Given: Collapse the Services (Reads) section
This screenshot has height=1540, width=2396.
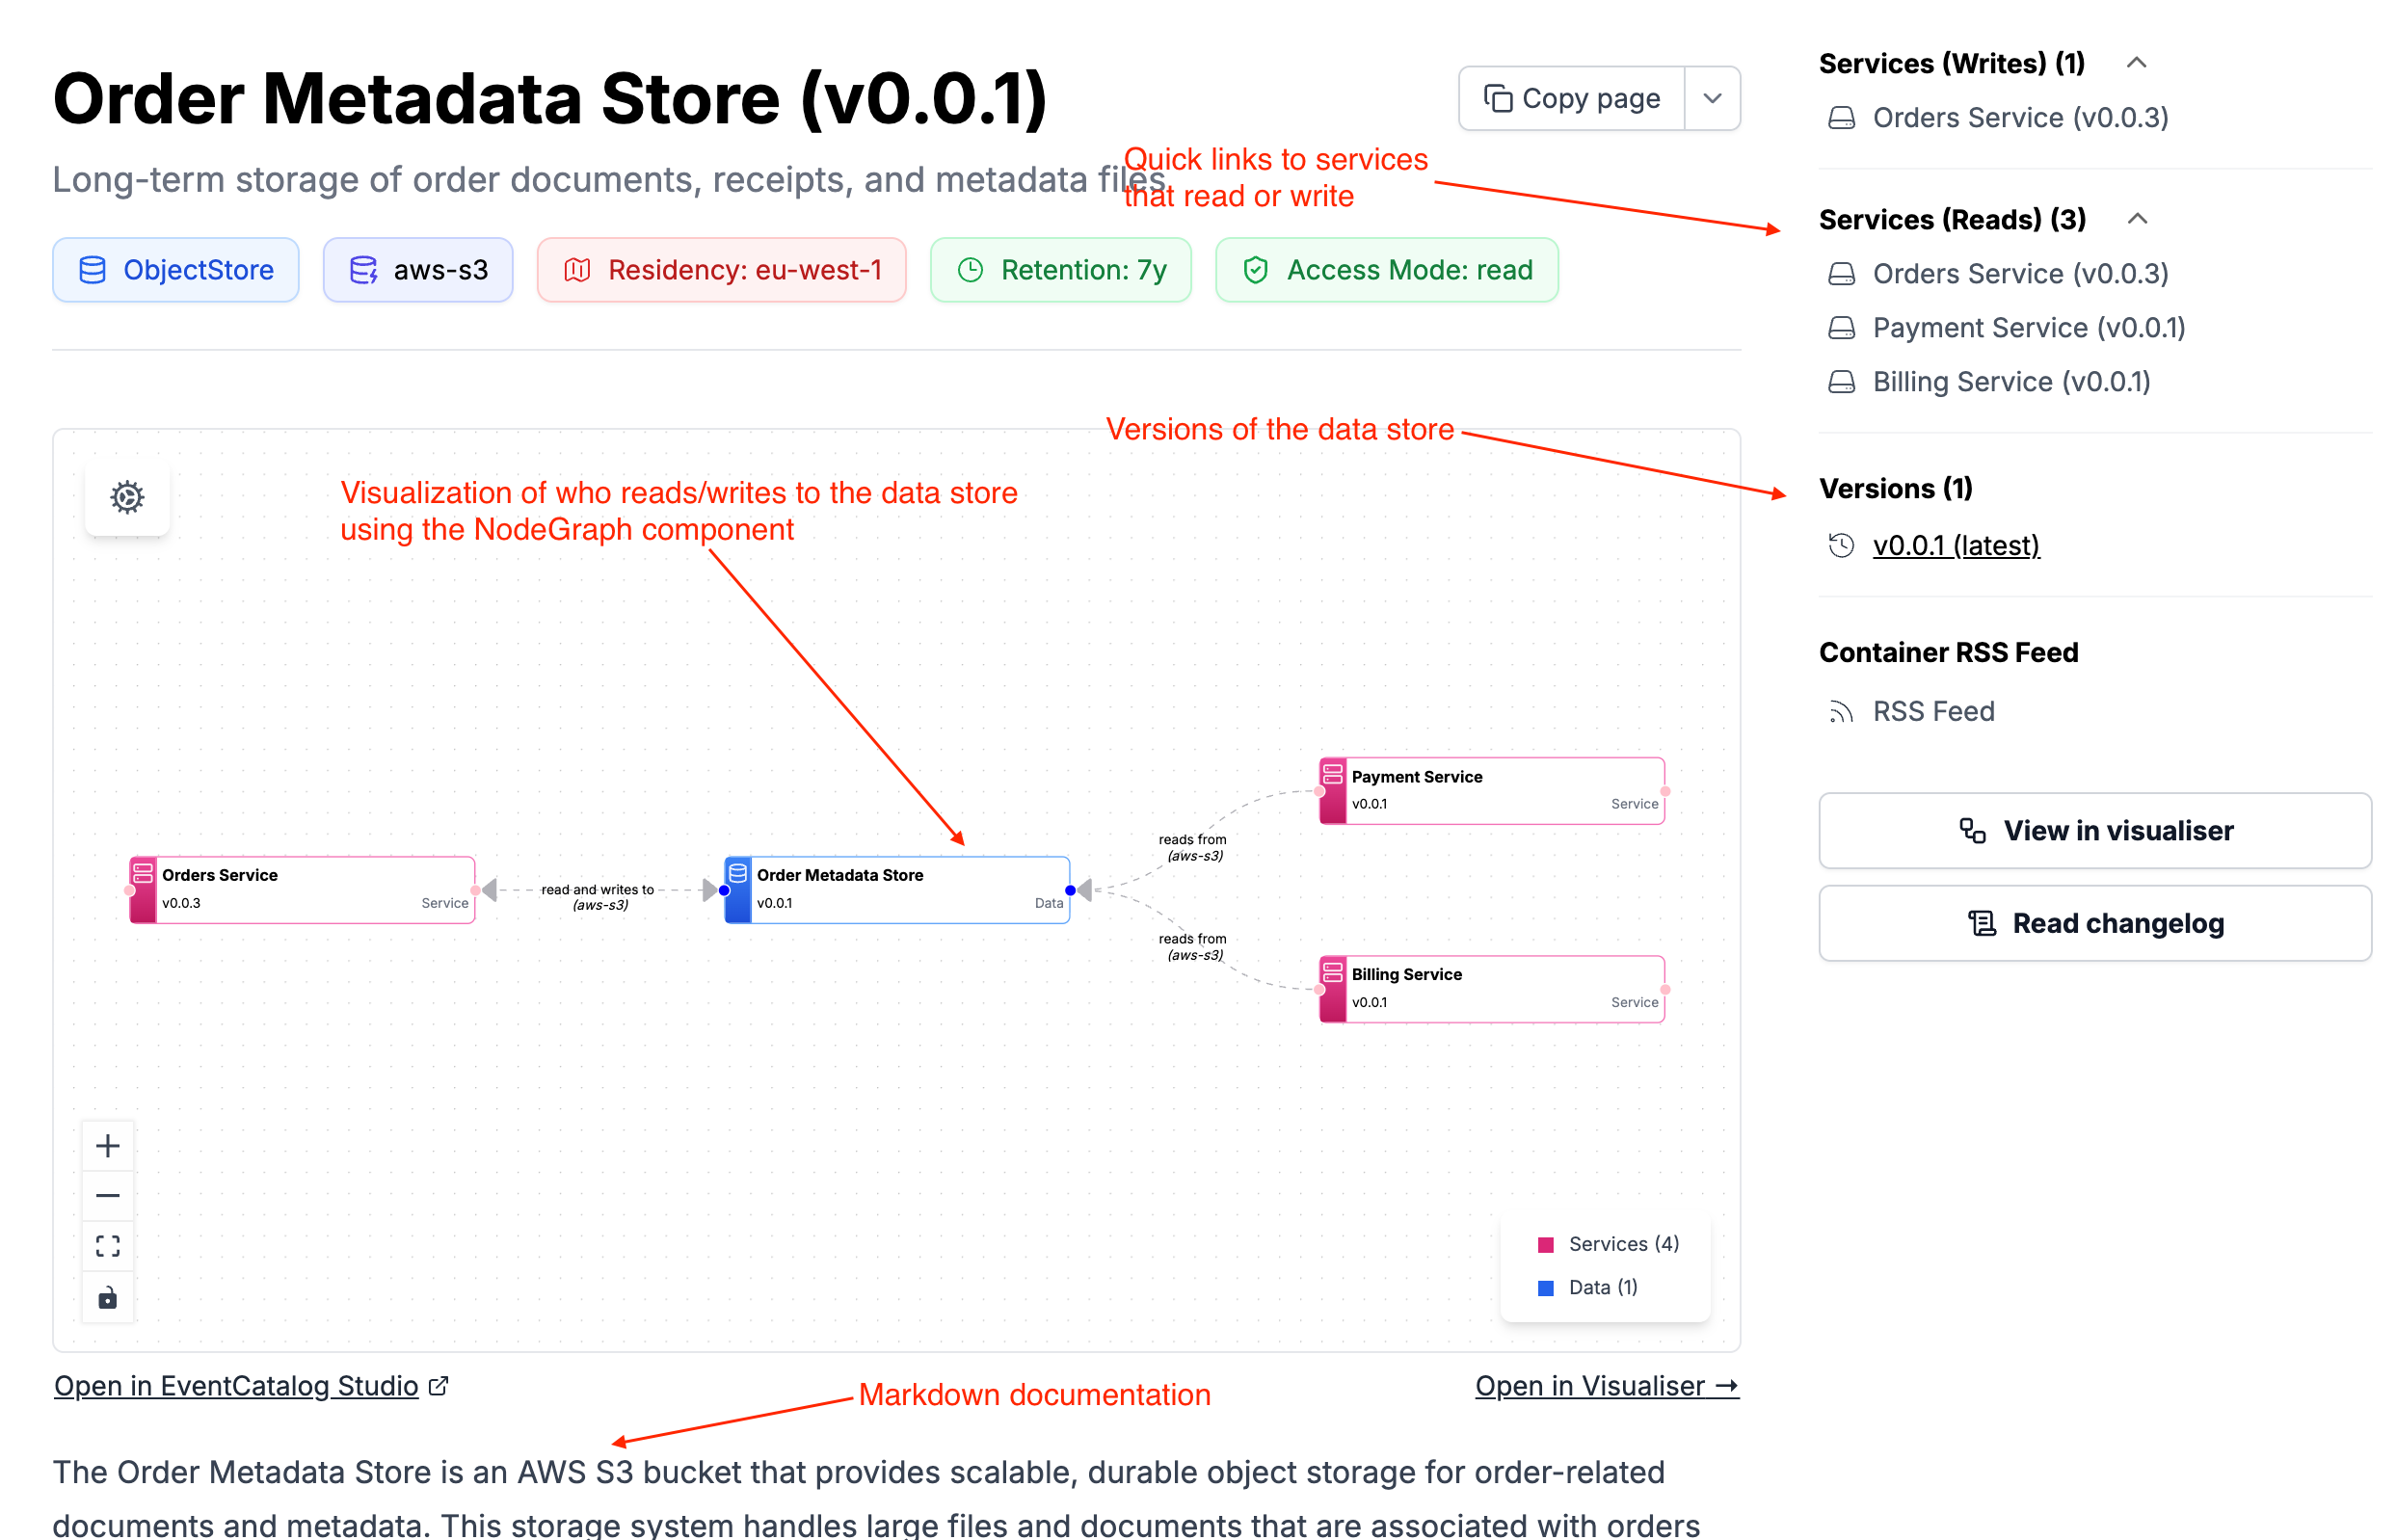Looking at the screenshot, I should point(2139,218).
